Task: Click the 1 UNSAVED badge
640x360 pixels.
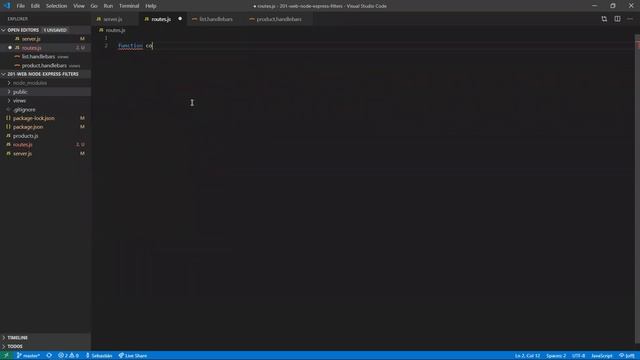Action: [55, 30]
